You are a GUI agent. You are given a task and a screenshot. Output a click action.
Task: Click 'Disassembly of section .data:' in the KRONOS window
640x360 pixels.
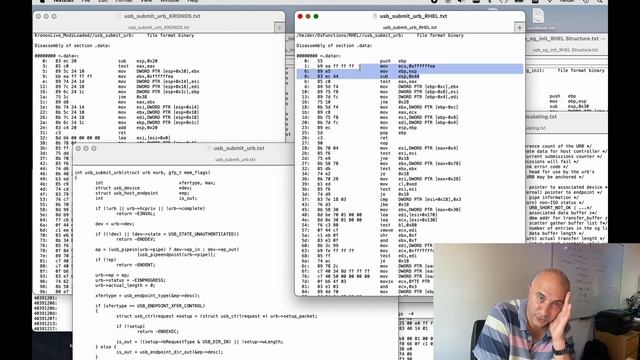[72, 46]
